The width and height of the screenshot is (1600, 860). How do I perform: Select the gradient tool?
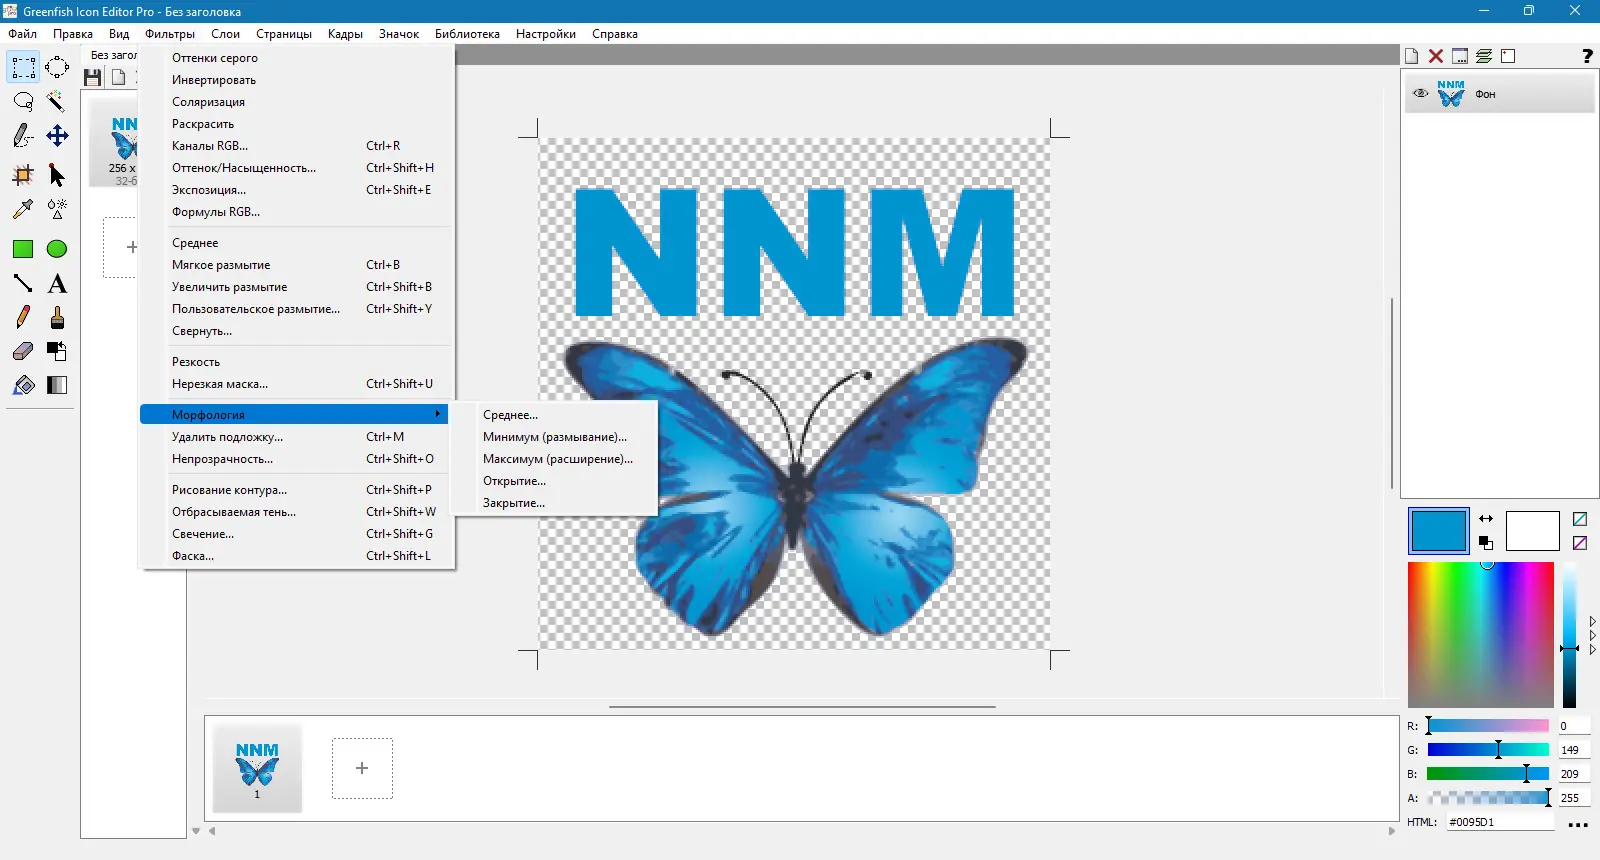(x=57, y=385)
